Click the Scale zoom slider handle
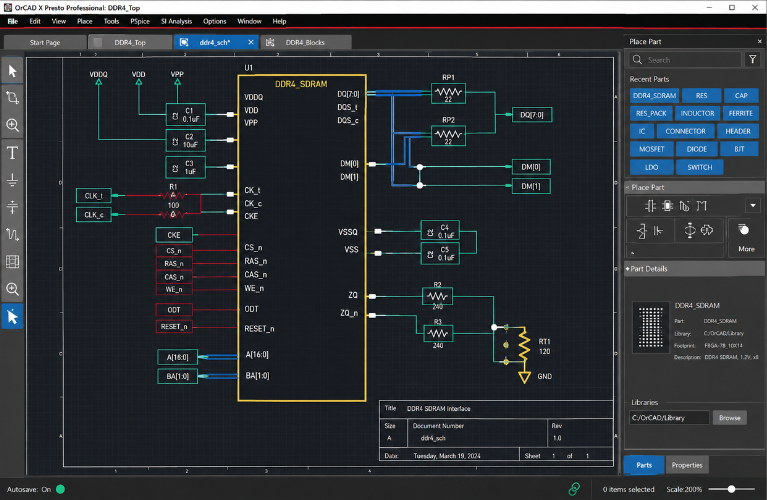This screenshot has width=767, height=500. (x=731, y=489)
